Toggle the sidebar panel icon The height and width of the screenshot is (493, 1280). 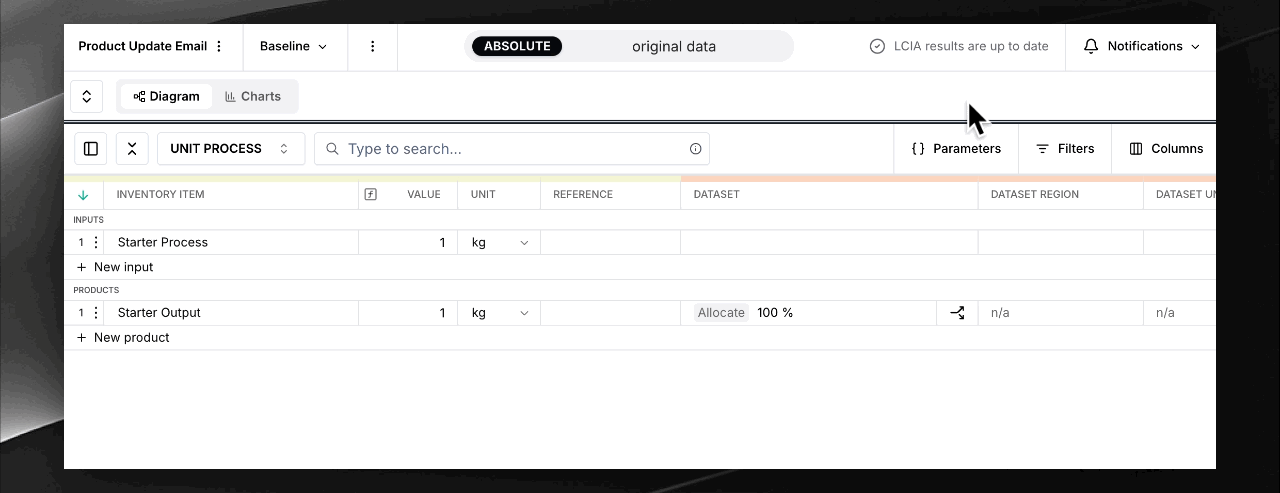click(x=91, y=149)
